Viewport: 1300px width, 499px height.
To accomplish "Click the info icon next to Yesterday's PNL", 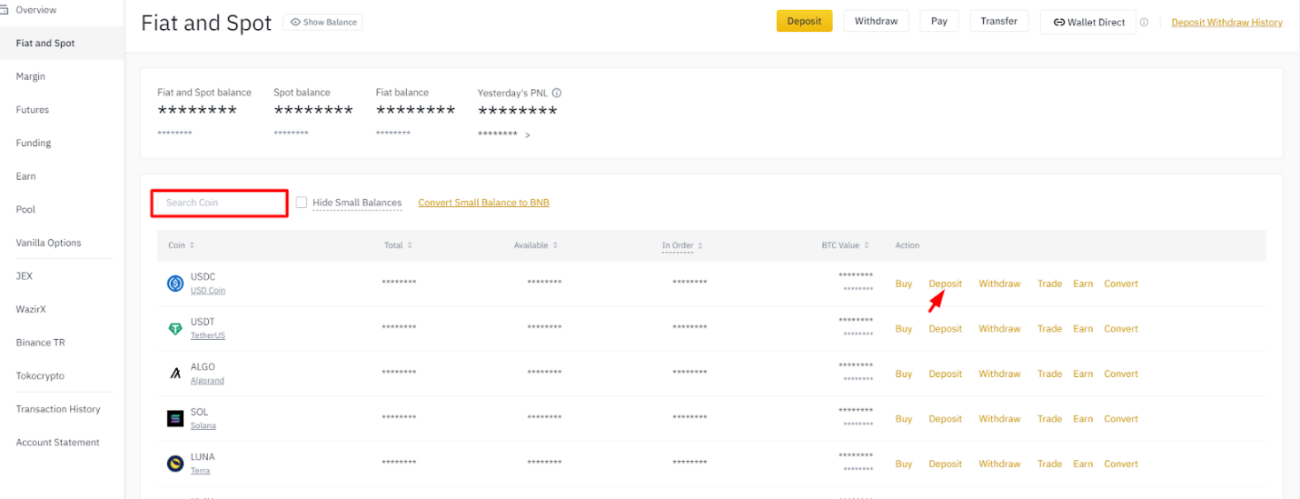I will pyautogui.click(x=557, y=93).
